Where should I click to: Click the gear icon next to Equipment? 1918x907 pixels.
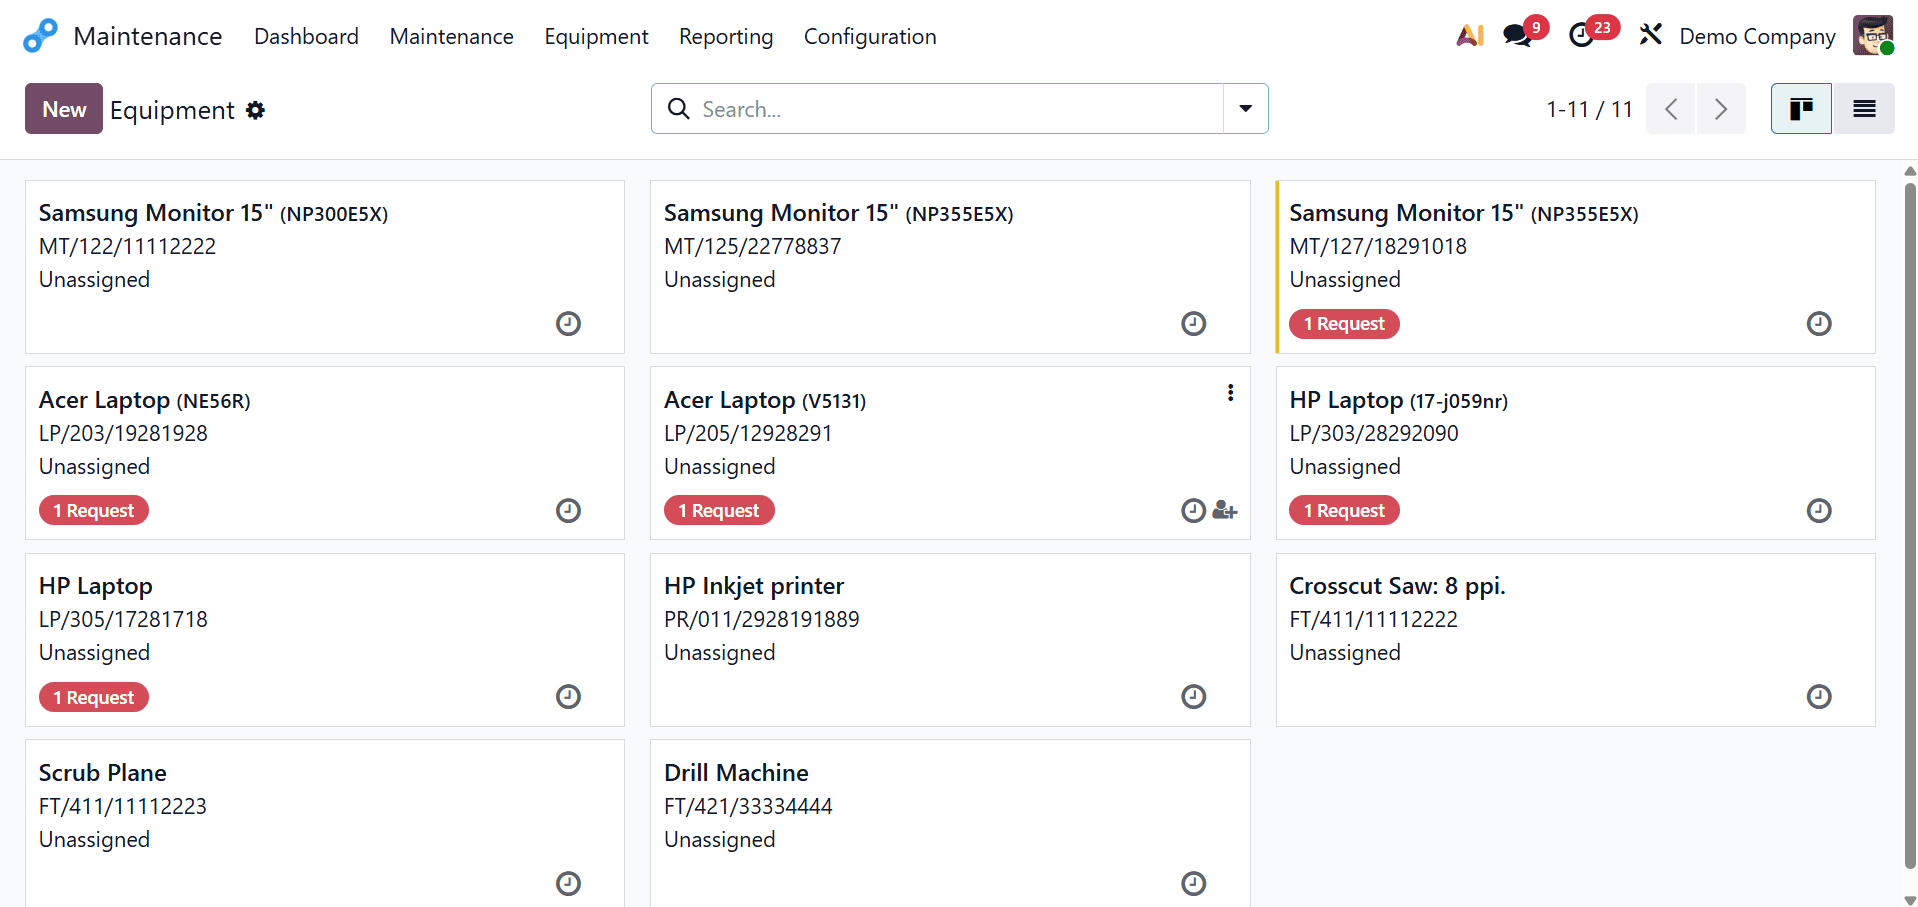(x=256, y=110)
